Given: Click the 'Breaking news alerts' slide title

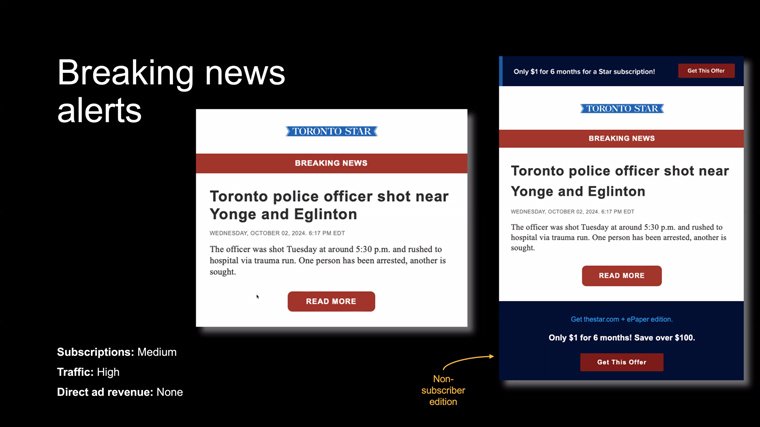Looking at the screenshot, I should click(x=171, y=91).
